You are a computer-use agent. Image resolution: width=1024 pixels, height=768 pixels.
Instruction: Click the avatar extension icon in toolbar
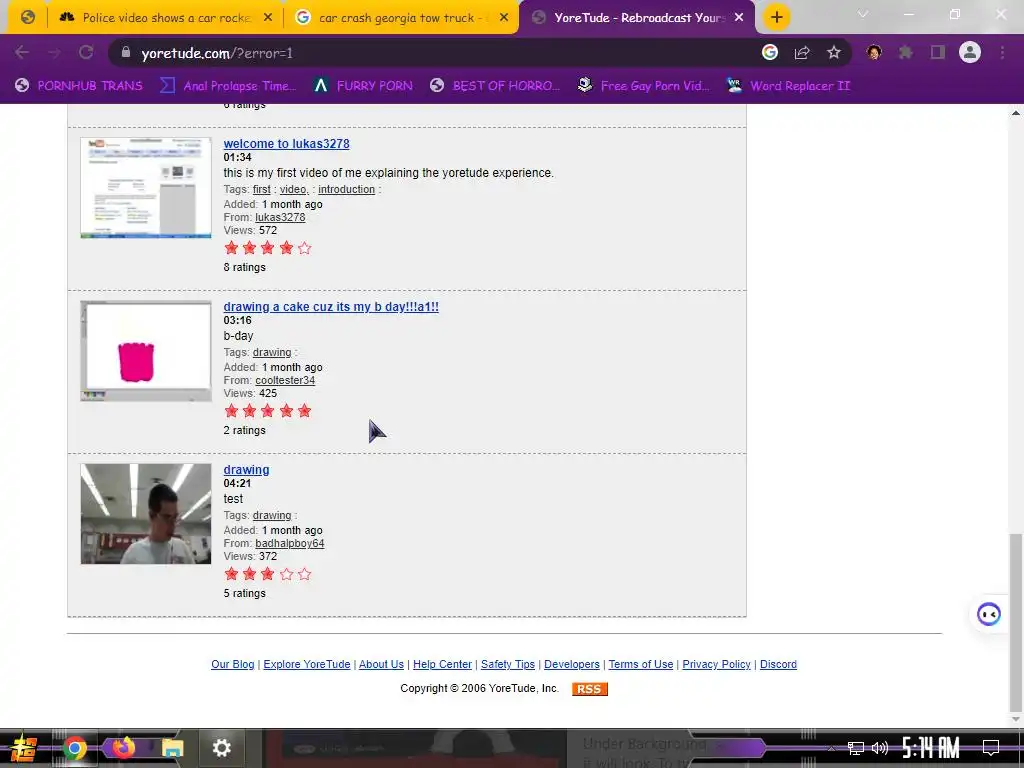coord(874,53)
